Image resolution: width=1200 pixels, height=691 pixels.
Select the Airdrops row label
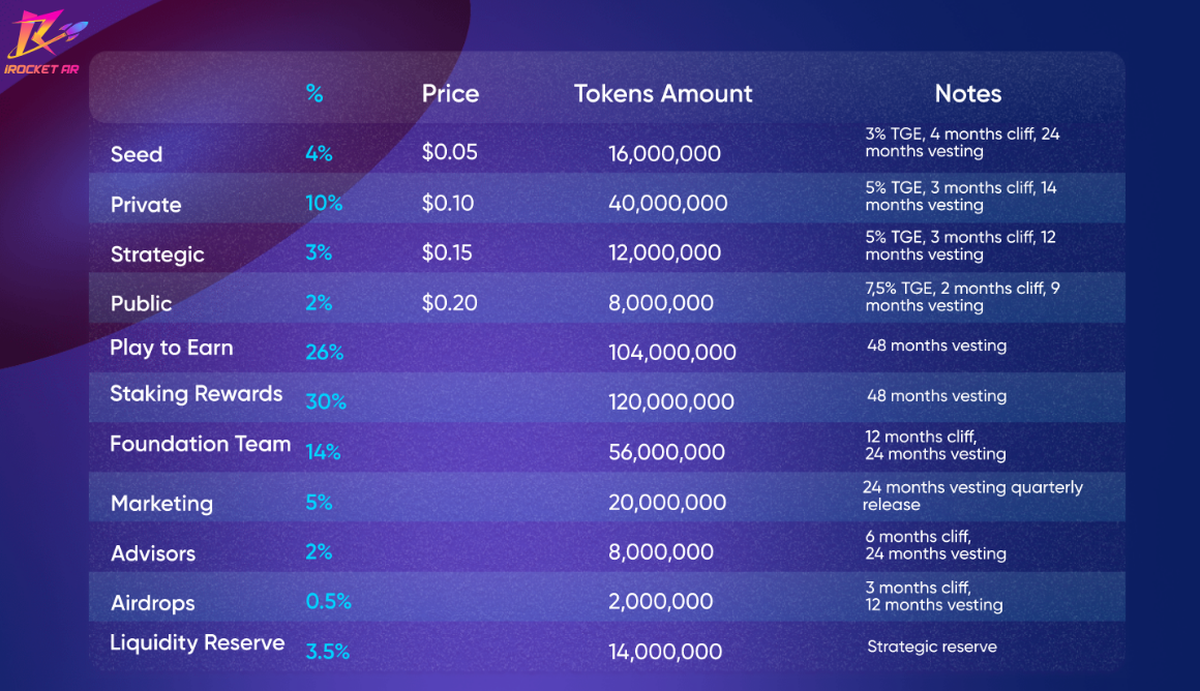pyautogui.click(x=152, y=603)
